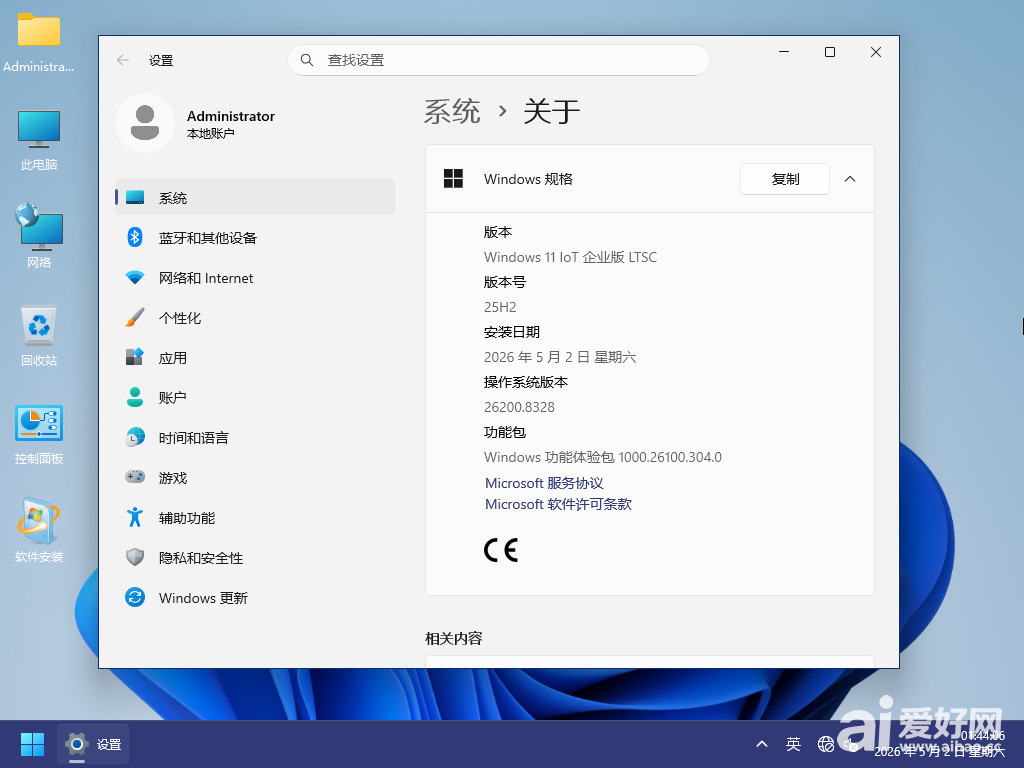Image resolution: width=1024 pixels, height=768 pixels.
Task: Show hidden tray icons chevron
Action: [761, 744]
